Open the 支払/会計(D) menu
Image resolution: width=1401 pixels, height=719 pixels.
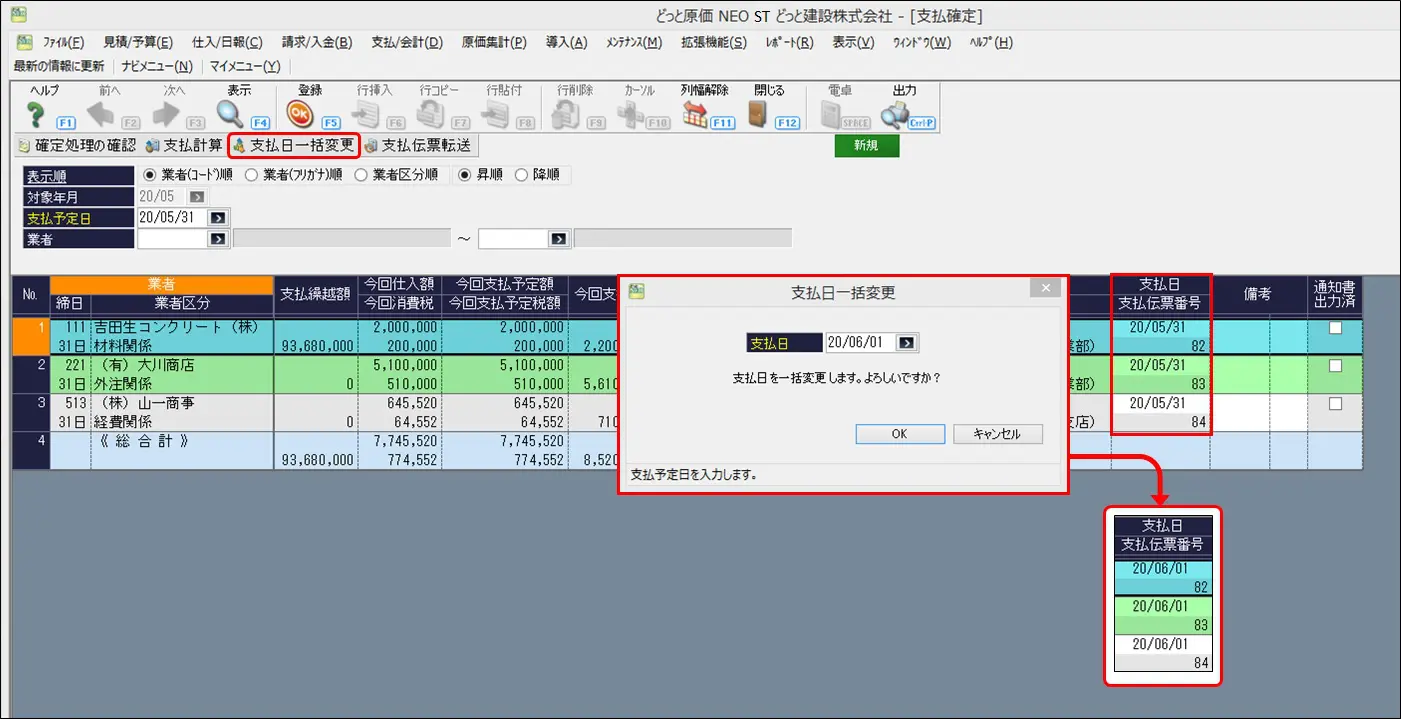click(407, 43)
